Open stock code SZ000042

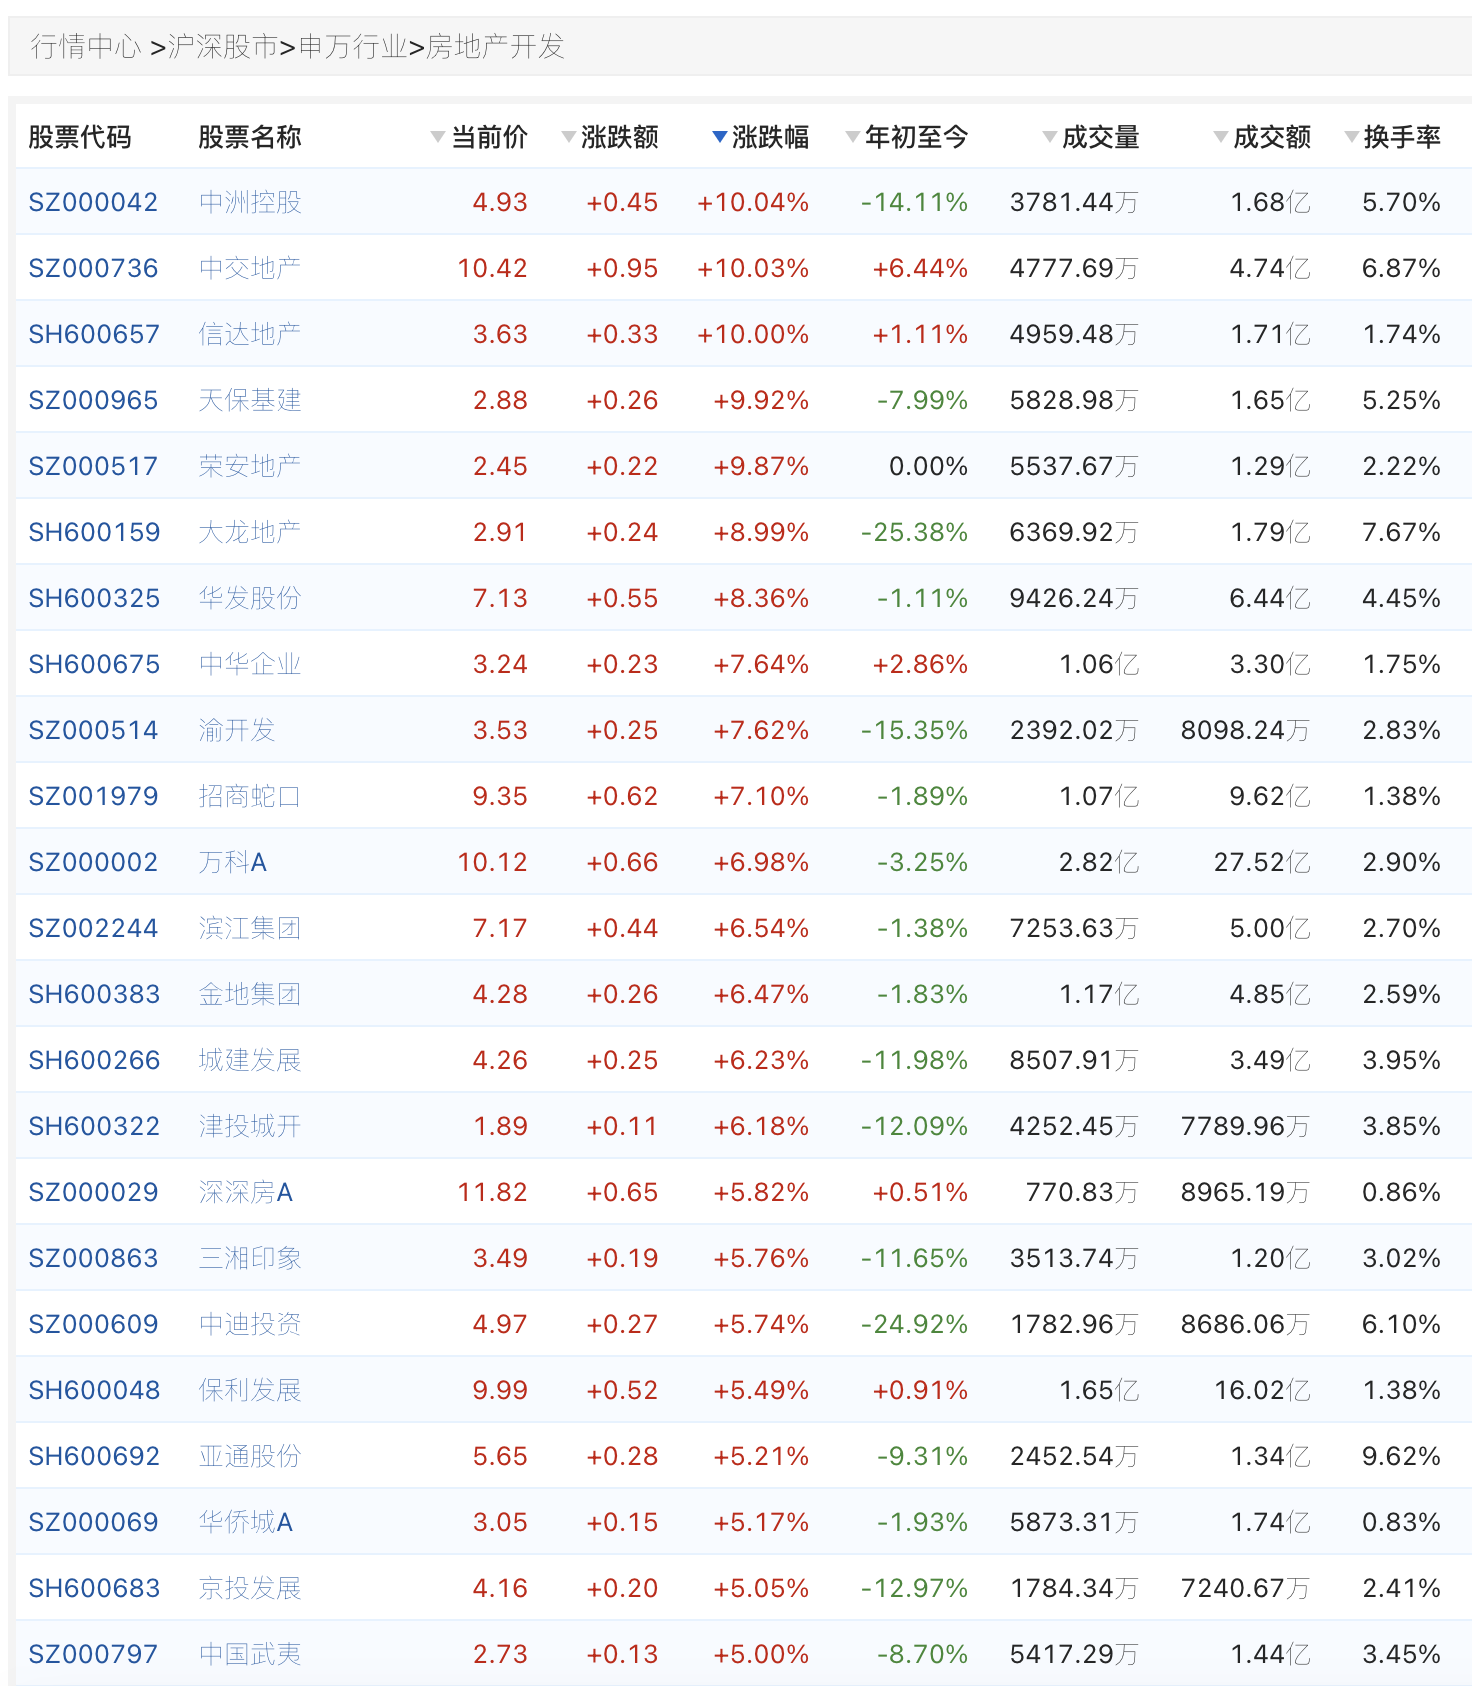click(x=93, y=202)
